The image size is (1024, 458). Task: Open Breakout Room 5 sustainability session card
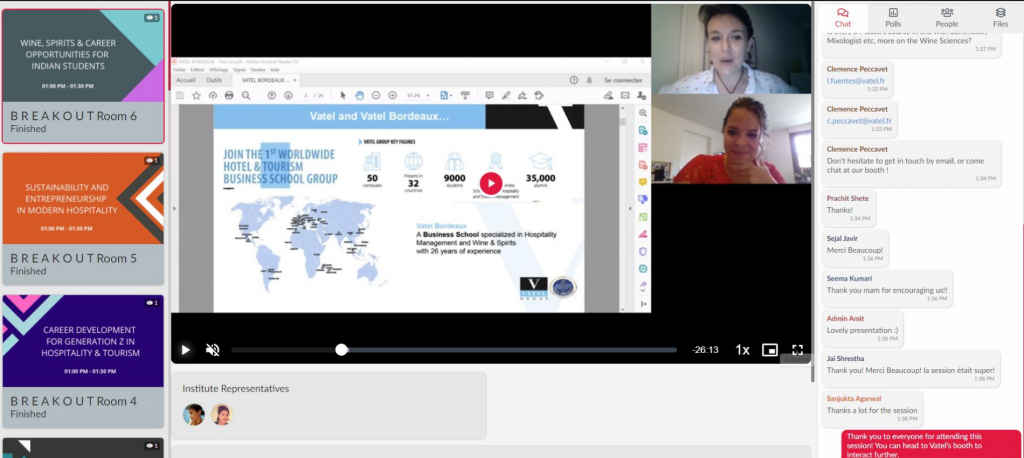click(x=83, y=218)
